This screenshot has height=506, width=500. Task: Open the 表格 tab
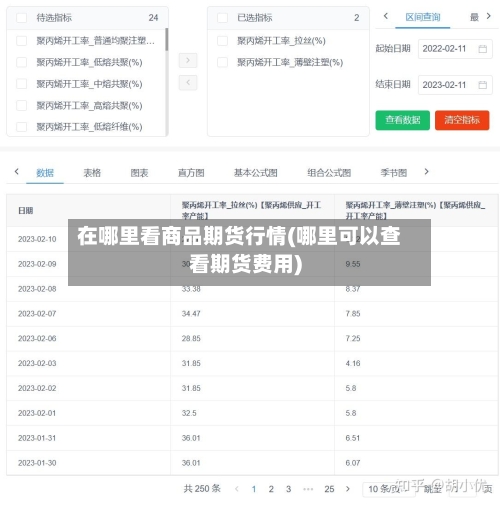click(x=92, y=173)
